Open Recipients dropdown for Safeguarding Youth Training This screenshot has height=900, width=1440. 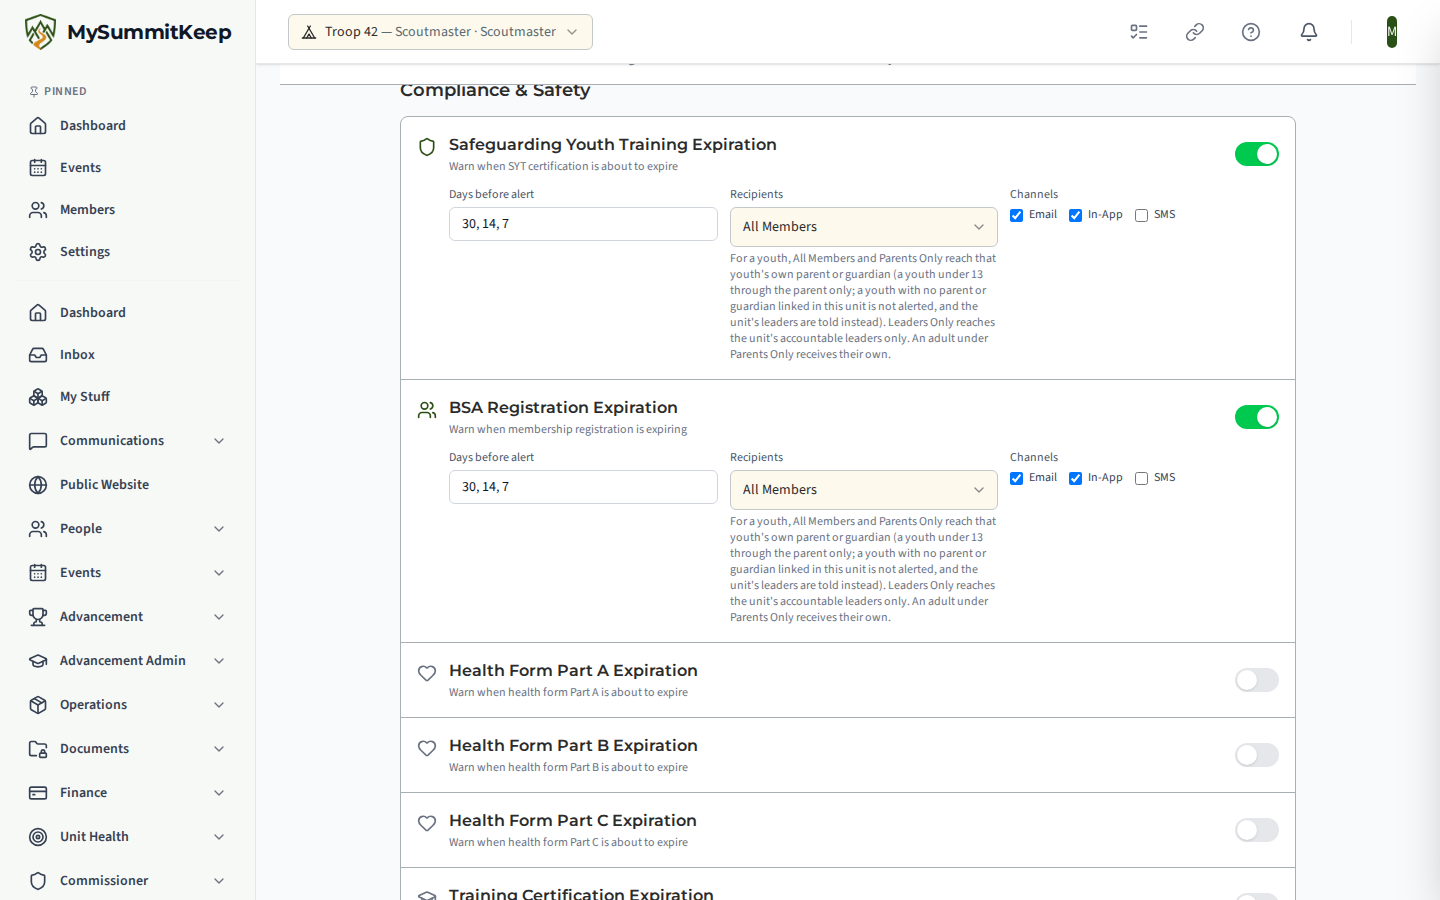coord(864,227)
